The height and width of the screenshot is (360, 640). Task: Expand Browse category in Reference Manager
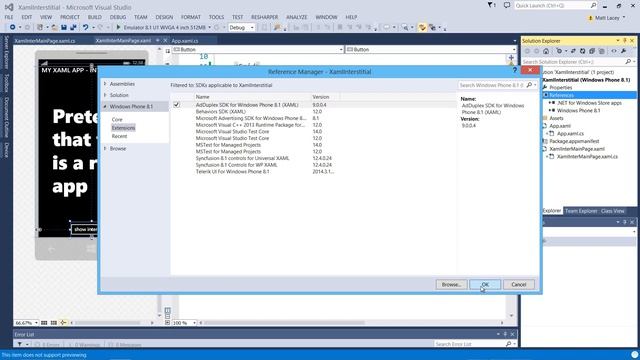(x=105, y=149)
